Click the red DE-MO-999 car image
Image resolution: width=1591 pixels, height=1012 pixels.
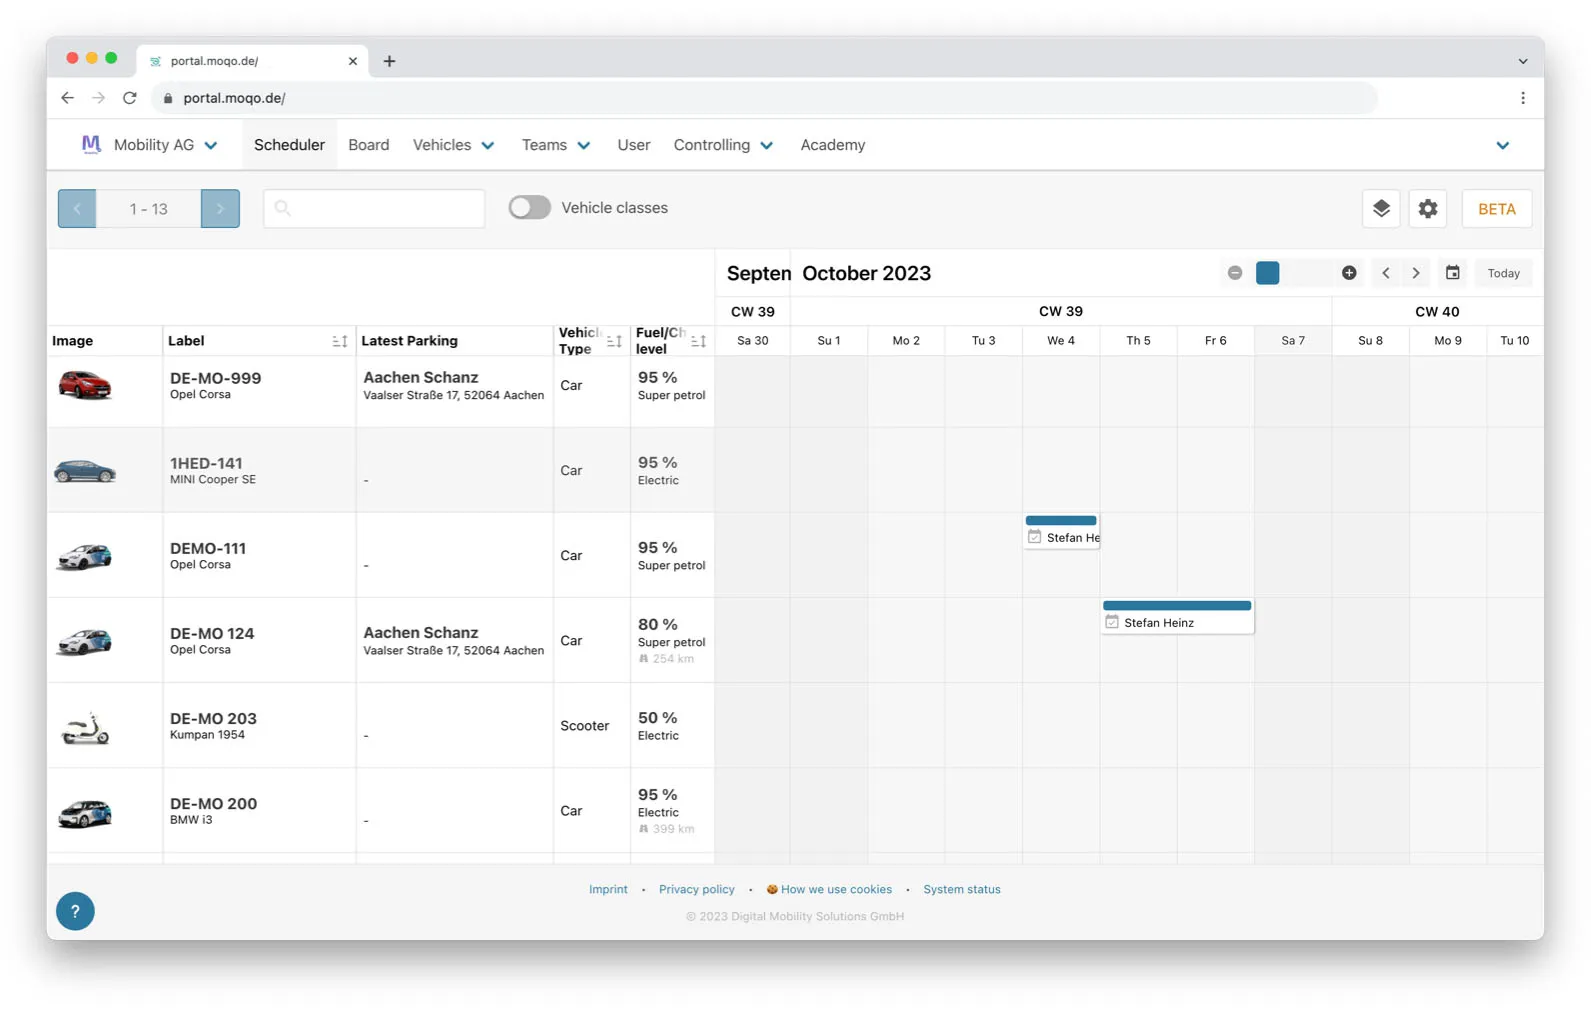[x=85, y=385]
